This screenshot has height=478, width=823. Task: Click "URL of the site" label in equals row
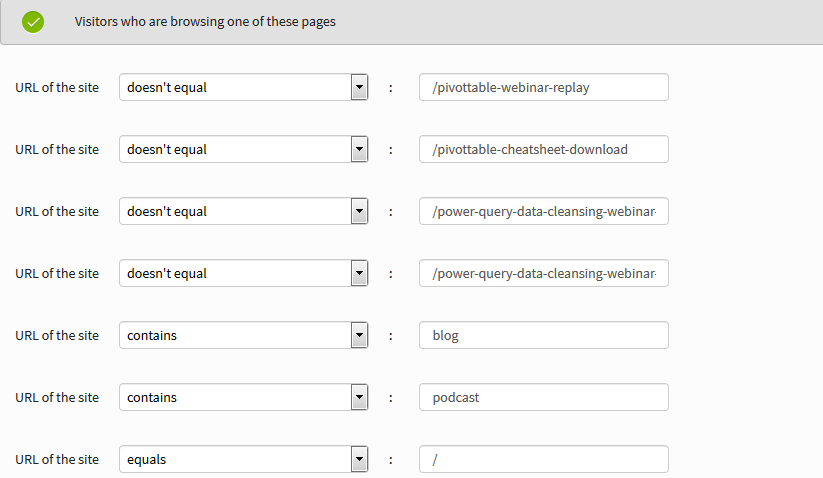pyautogui.click(x=57, y=460)
